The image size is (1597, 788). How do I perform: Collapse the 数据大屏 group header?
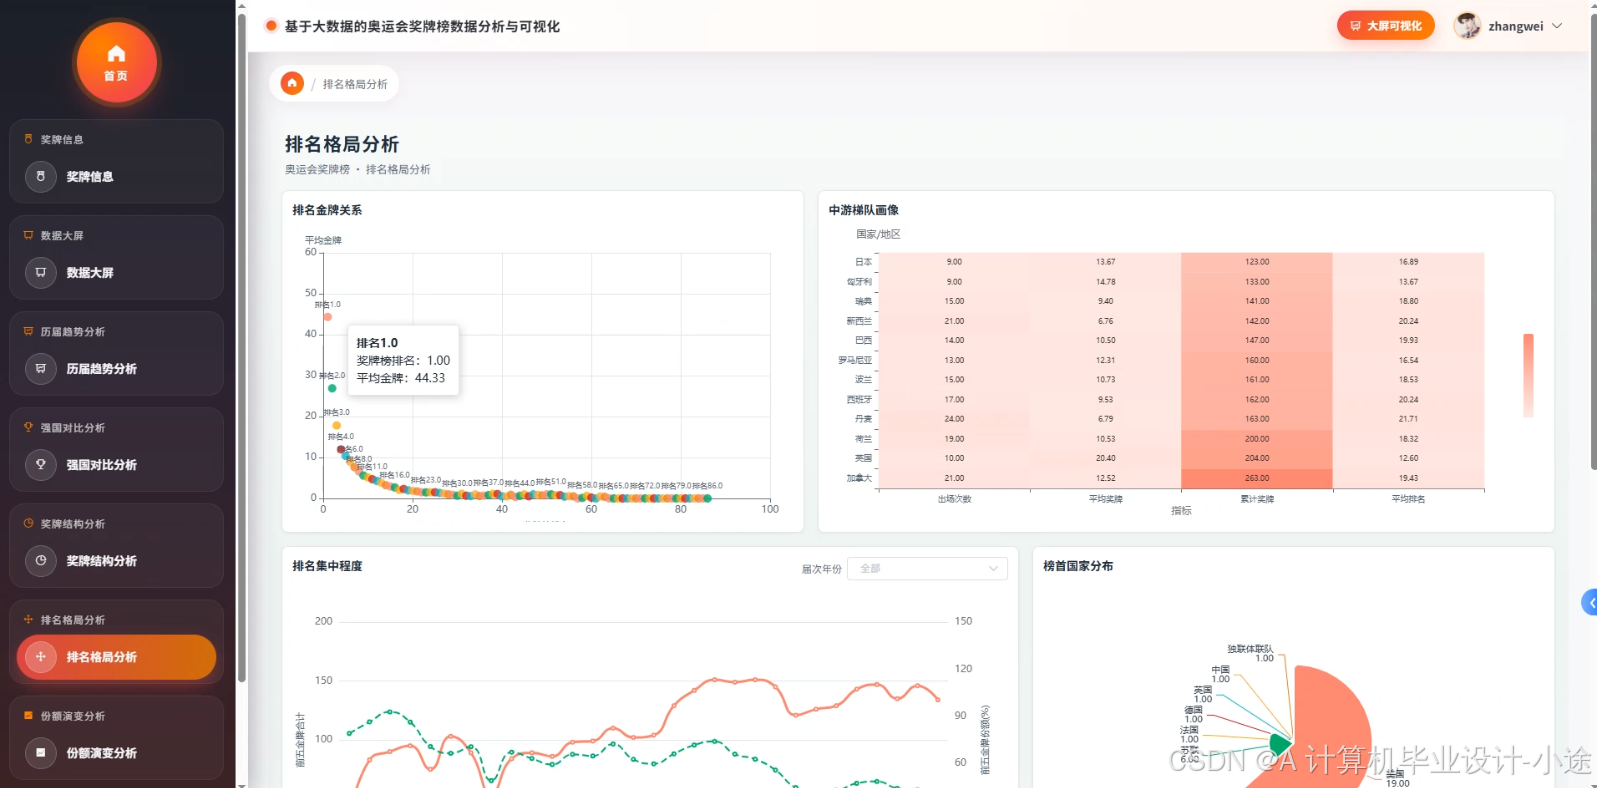coord(116,236)
